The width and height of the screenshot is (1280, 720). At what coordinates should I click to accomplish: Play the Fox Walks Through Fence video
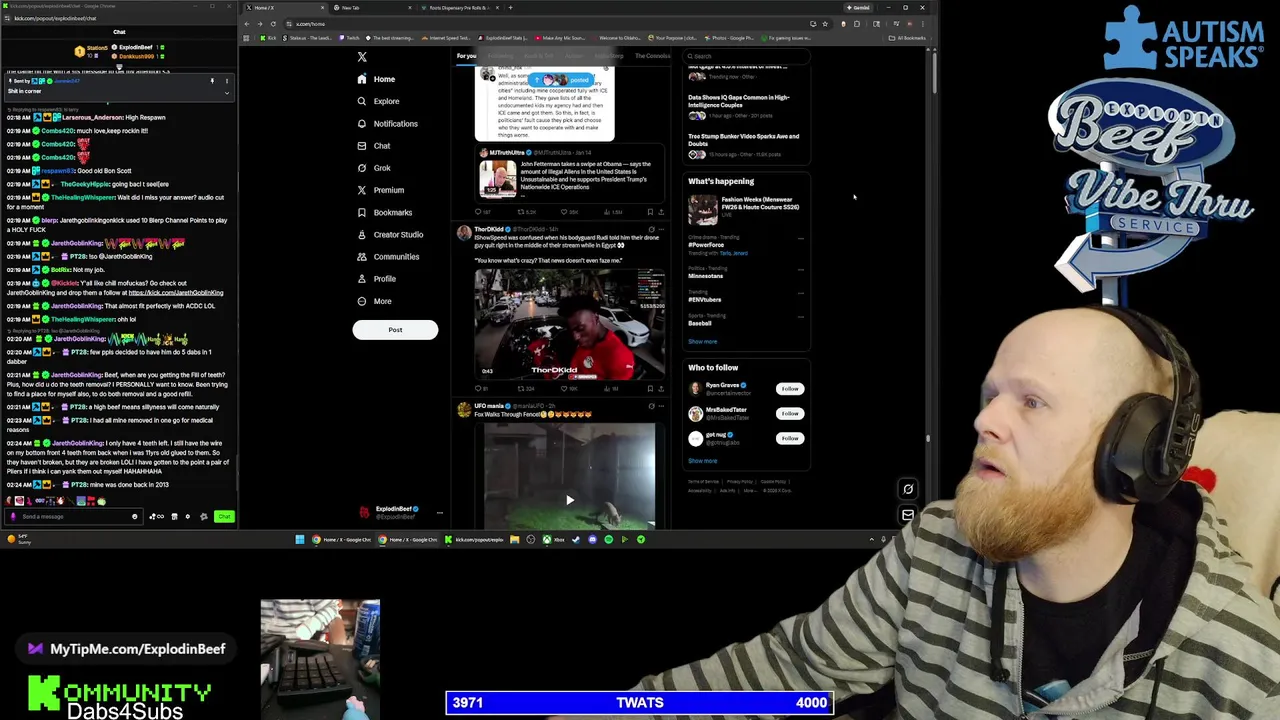(x=569, y=499)
